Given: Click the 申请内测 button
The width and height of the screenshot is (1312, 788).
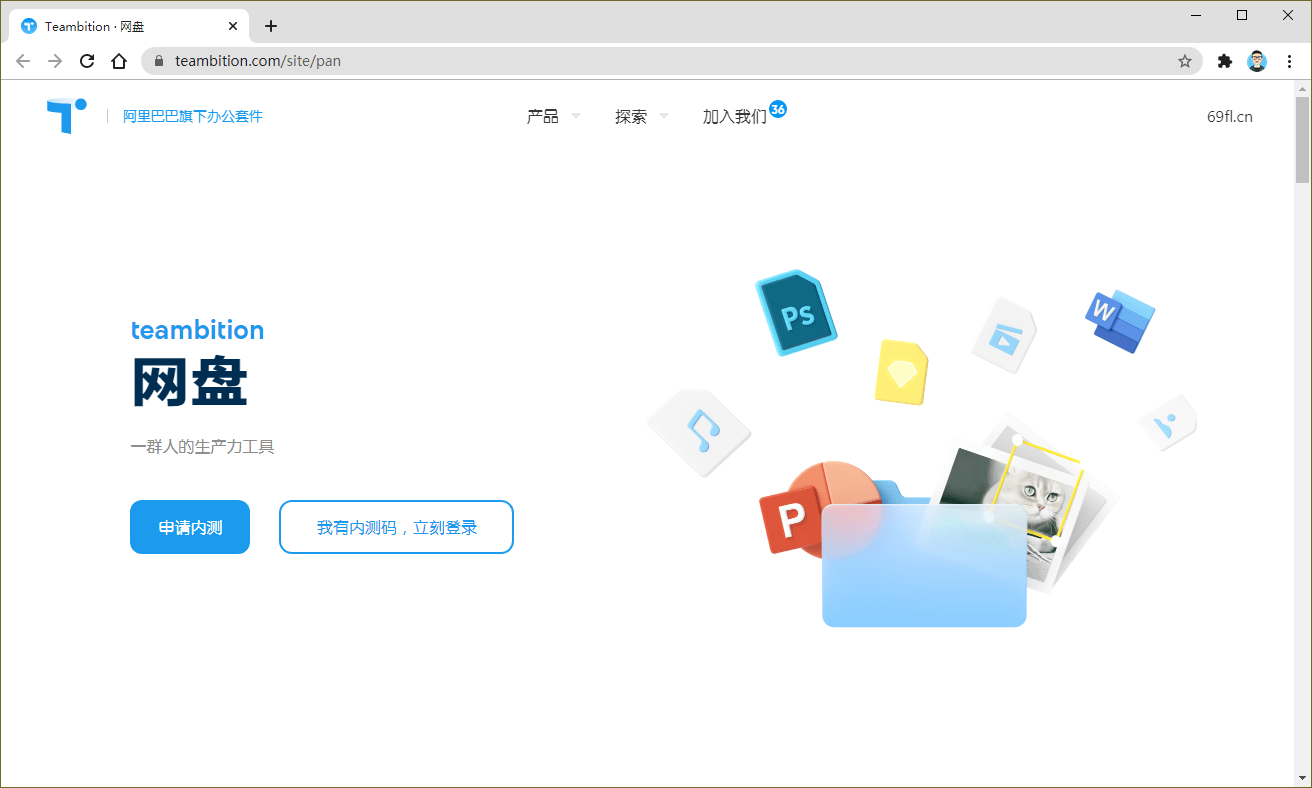Looking at the screenshot, I should (190, 527).
